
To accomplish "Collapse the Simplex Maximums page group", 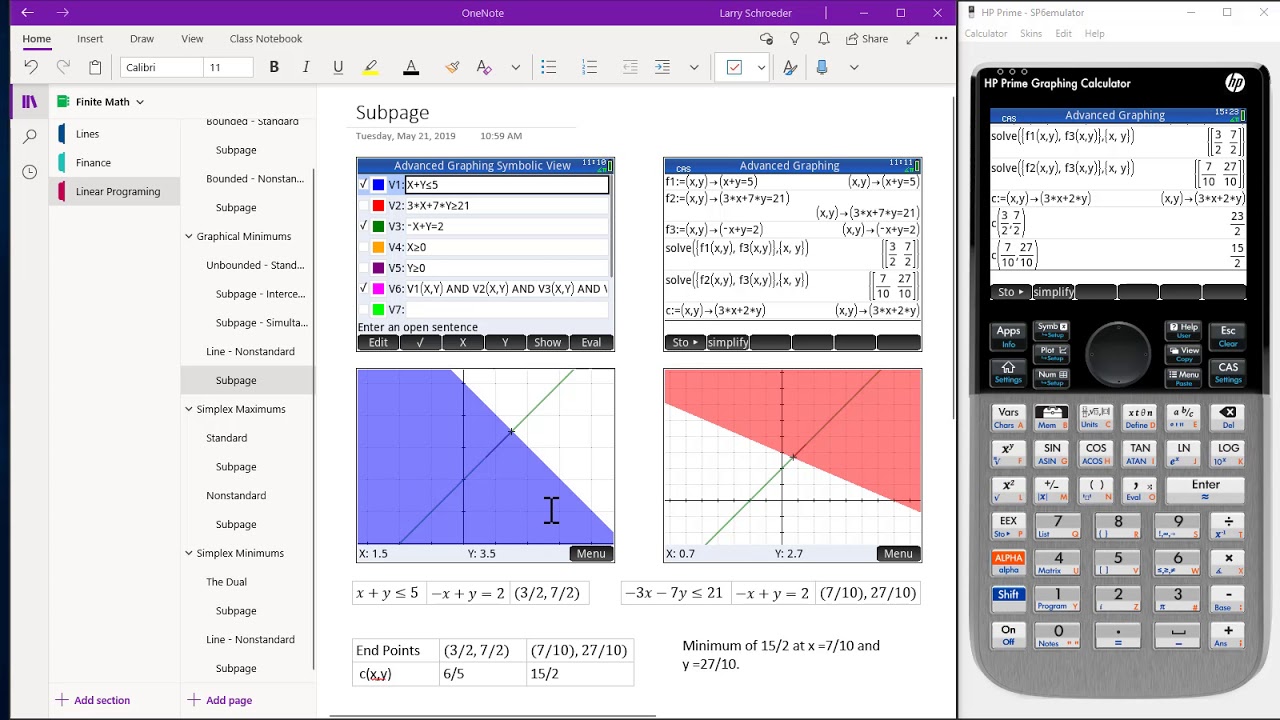I will pyautogui.click(x=188, y=409).
